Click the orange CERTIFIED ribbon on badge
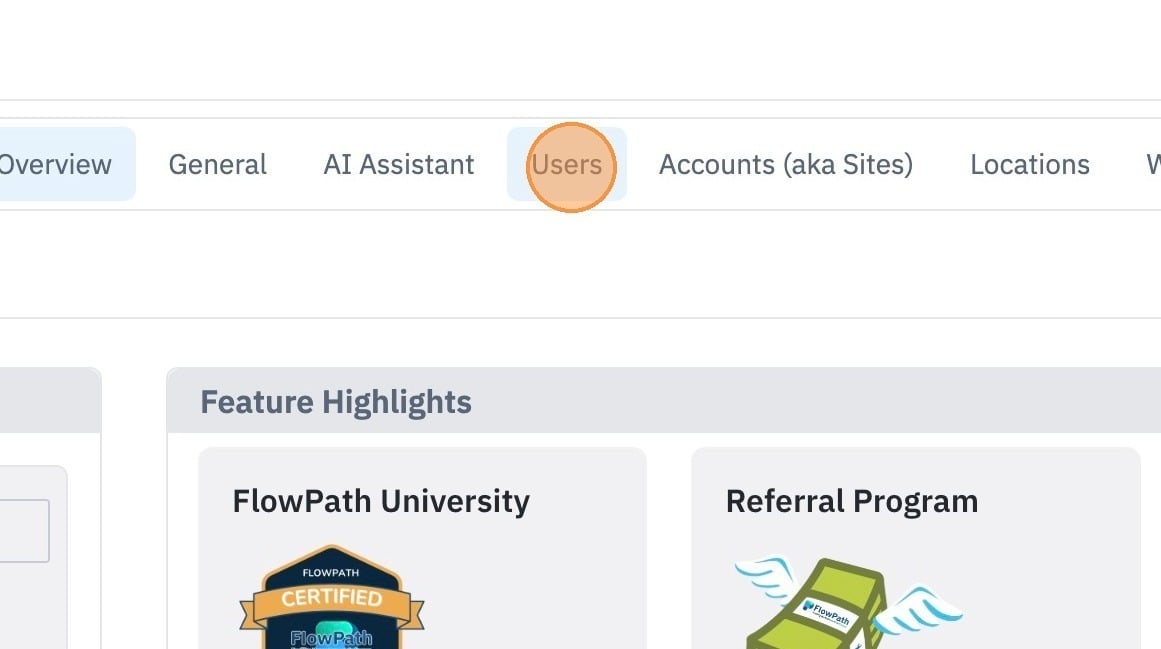The width and height of the screenshot is (1161, 649). (x=332, y=598)
